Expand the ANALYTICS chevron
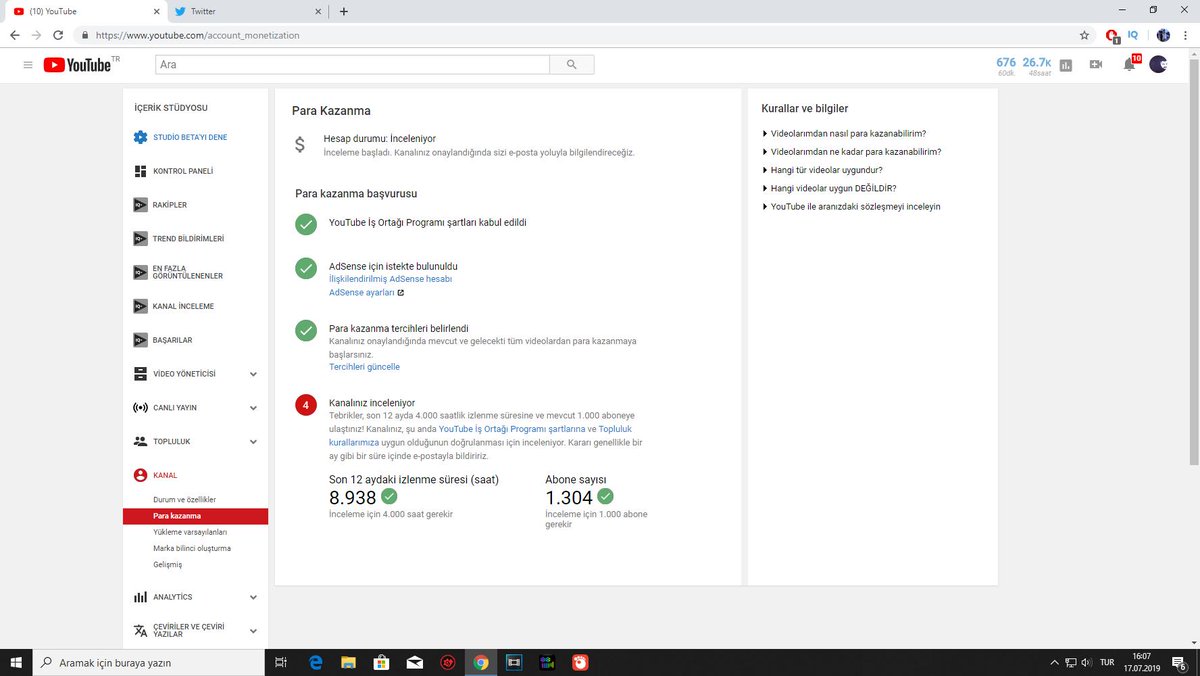The height and width of the screenshot is (676, 1200). coord(253,597)
